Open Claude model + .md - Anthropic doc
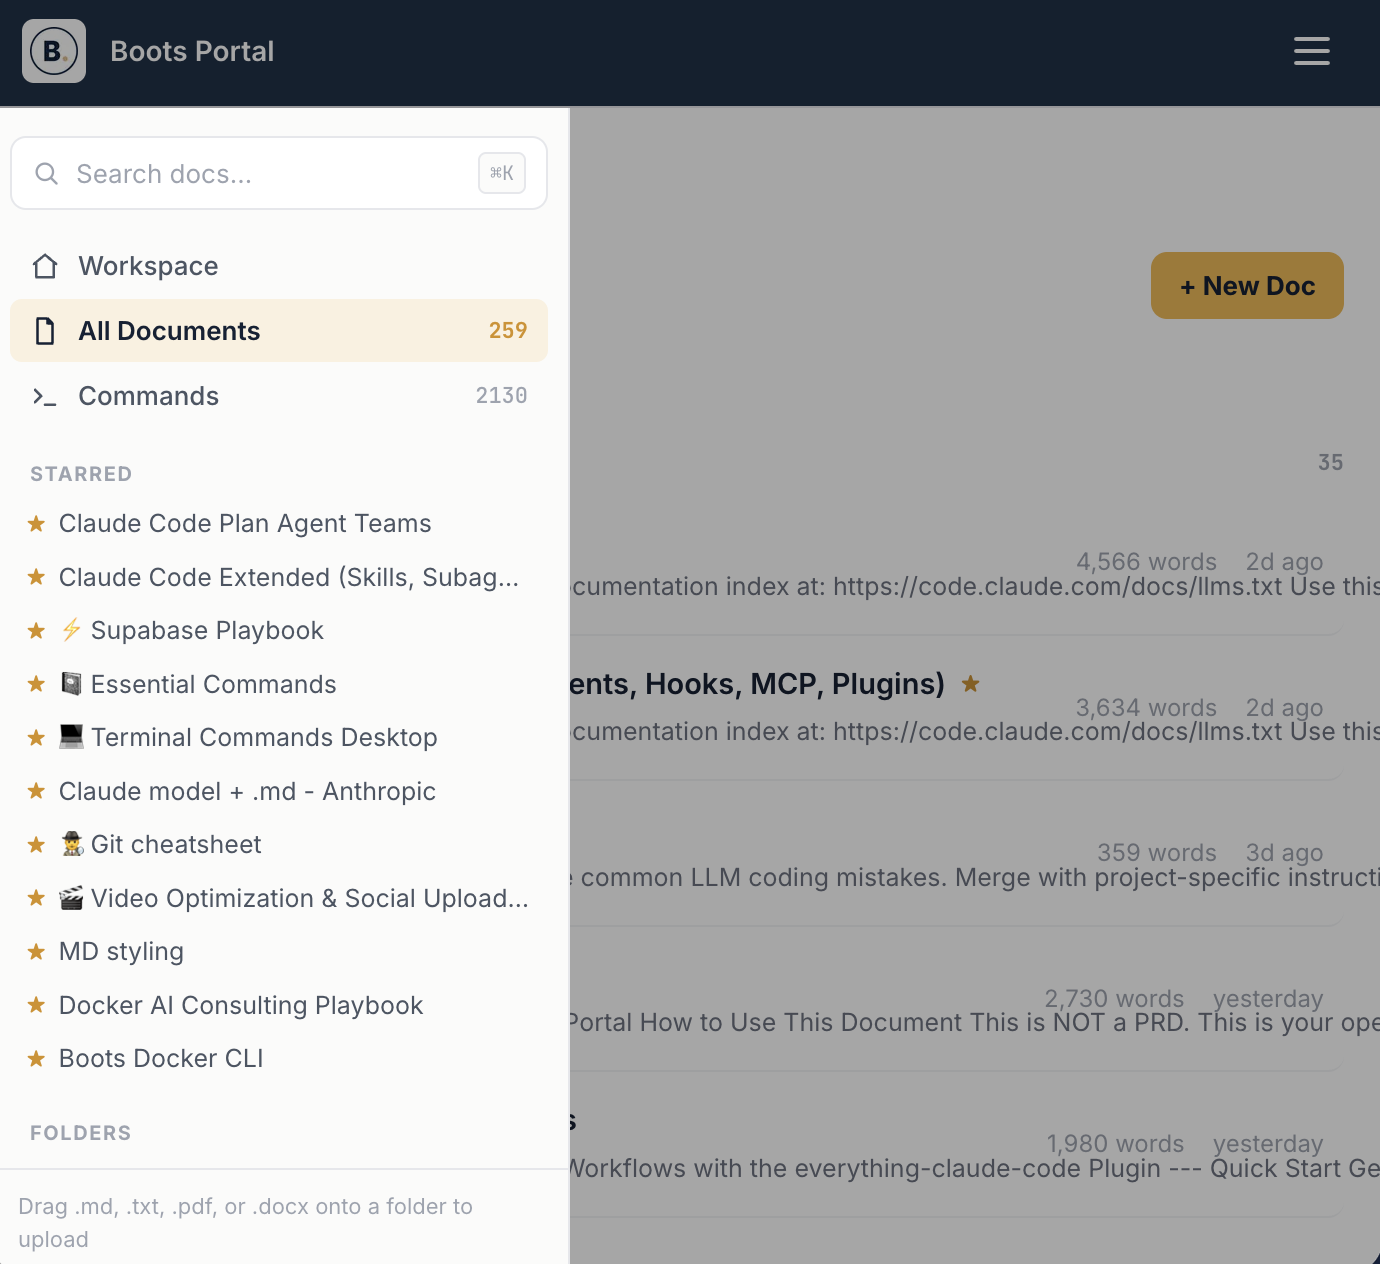This screenshot has height=1264, width=1380. point(247,791)
